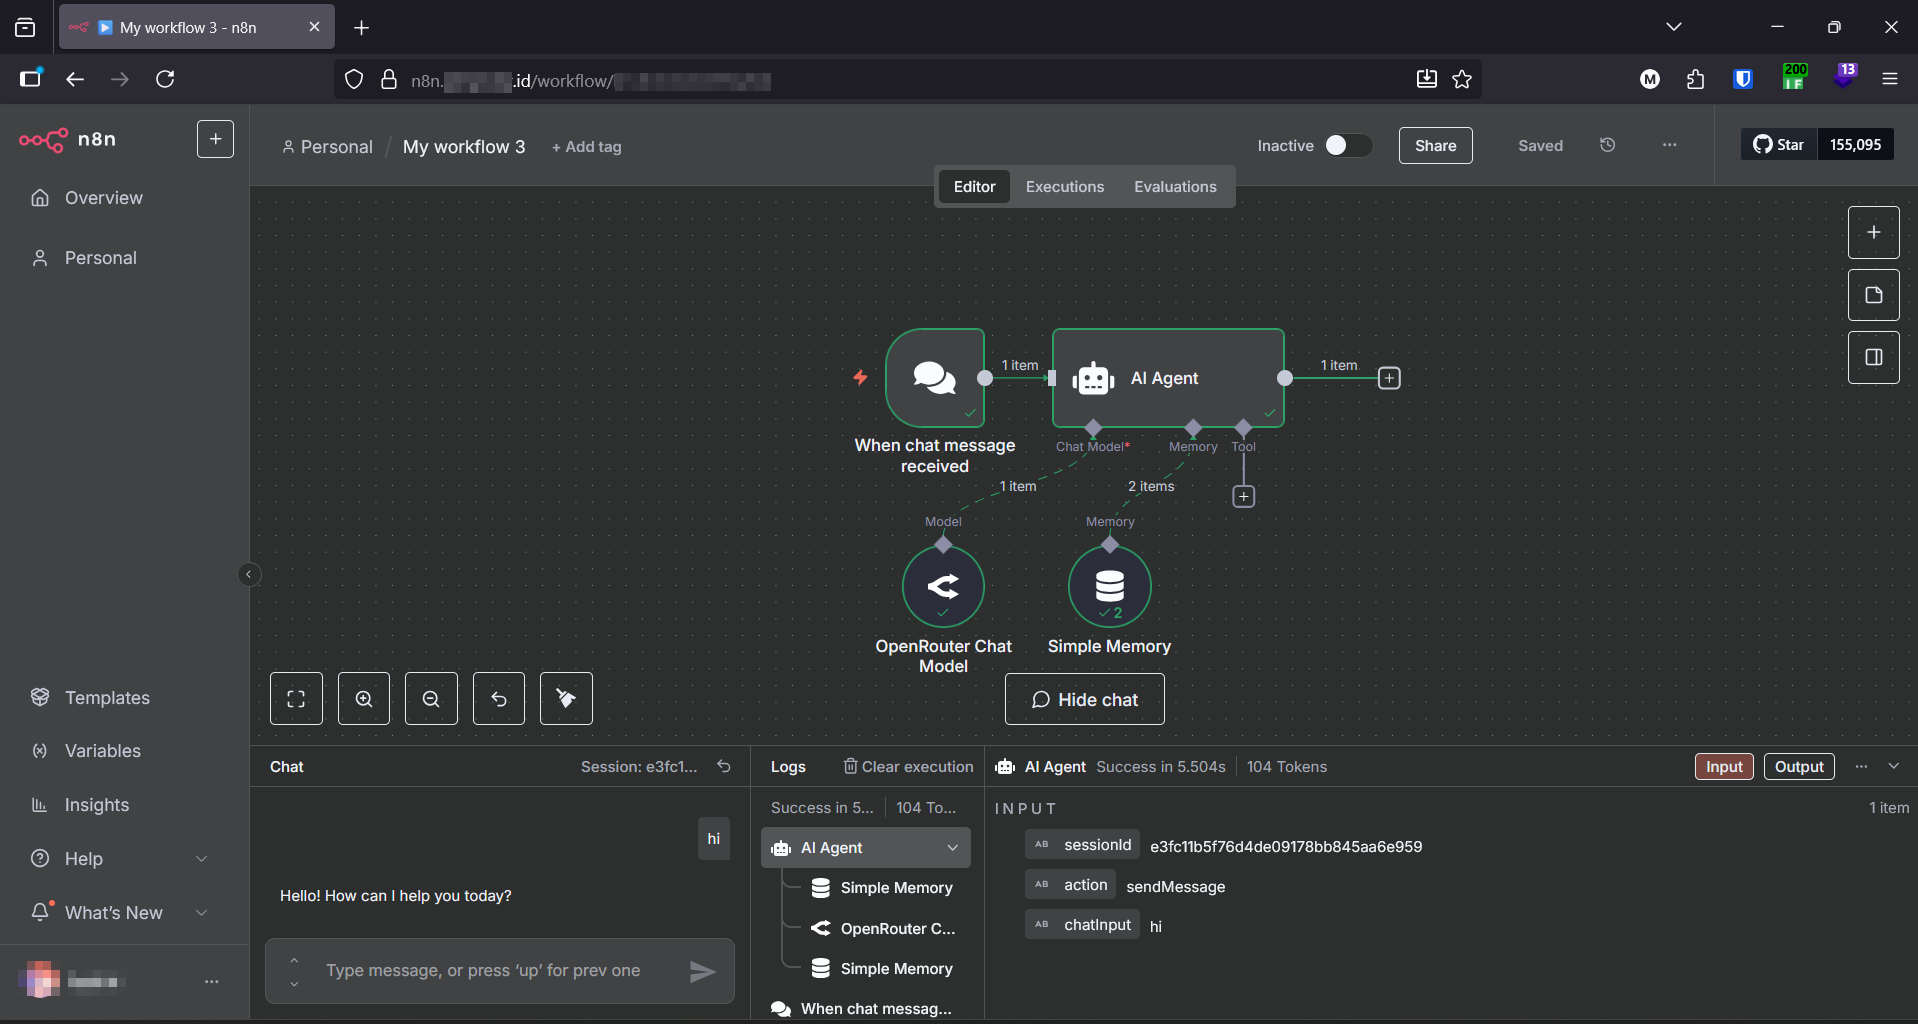
Task: Switch log view to Input
Action: click(1723, 767)
